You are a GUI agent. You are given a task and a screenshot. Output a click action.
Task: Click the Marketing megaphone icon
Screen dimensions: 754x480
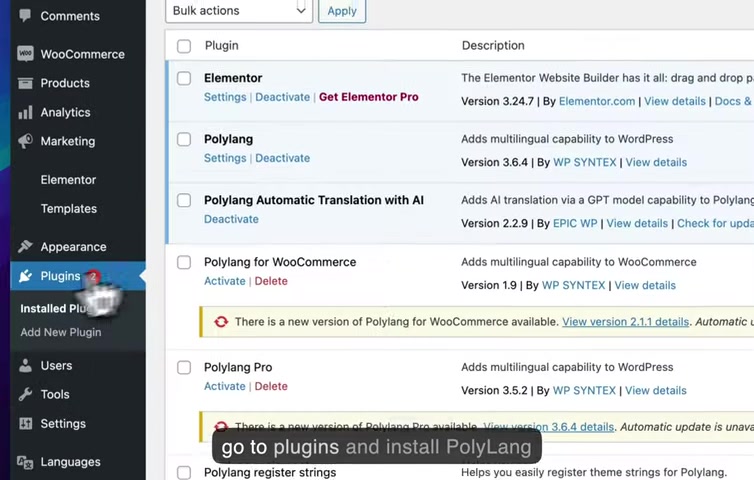point(25,141)
